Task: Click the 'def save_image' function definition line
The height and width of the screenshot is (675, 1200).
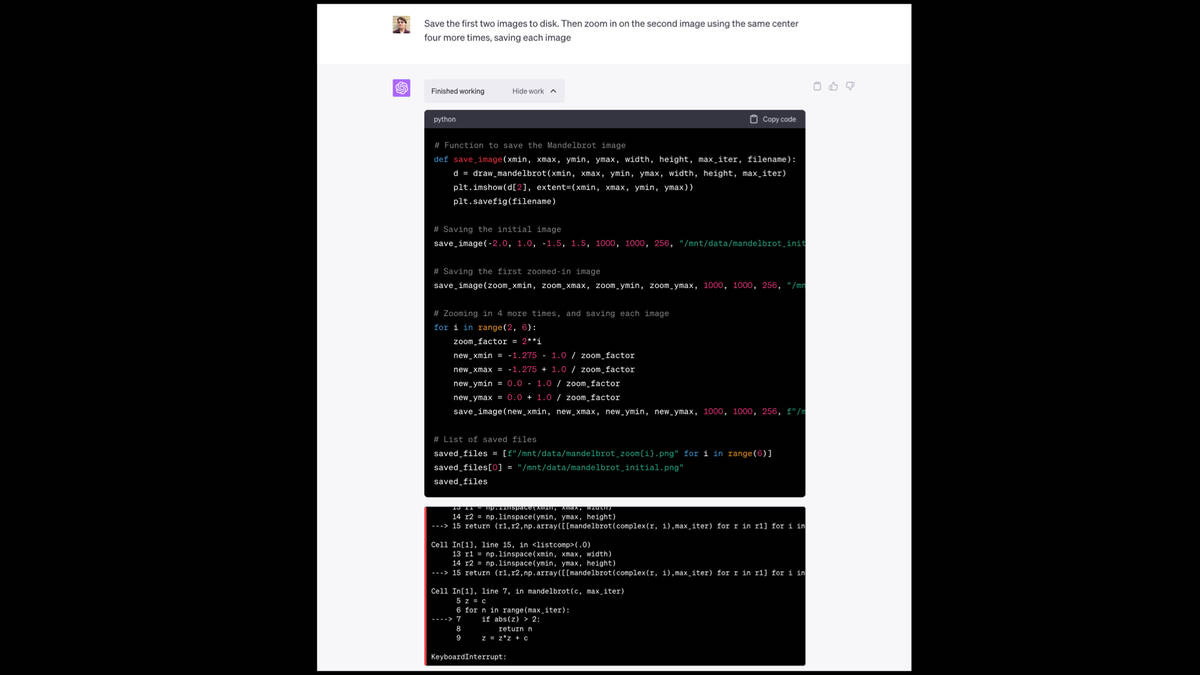Action: (615, 159)
